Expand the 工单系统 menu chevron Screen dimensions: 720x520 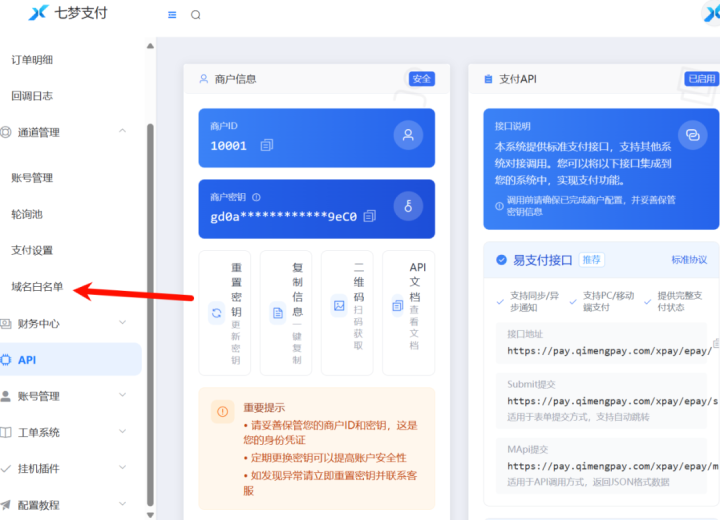point(123,431)
